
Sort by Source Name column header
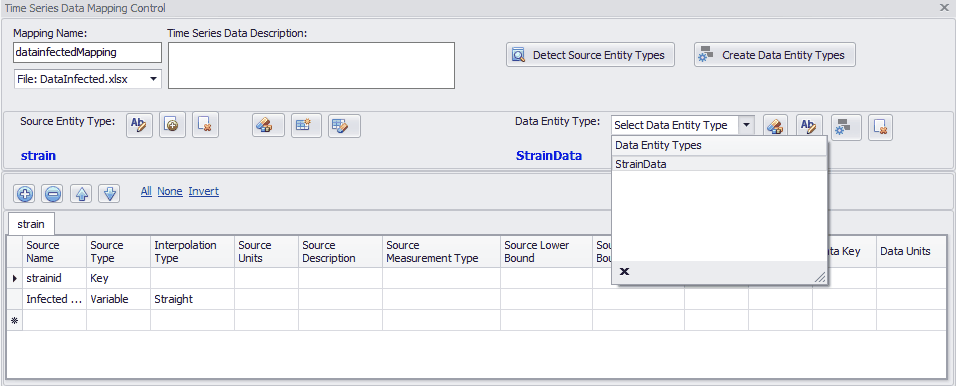point(54,252)
